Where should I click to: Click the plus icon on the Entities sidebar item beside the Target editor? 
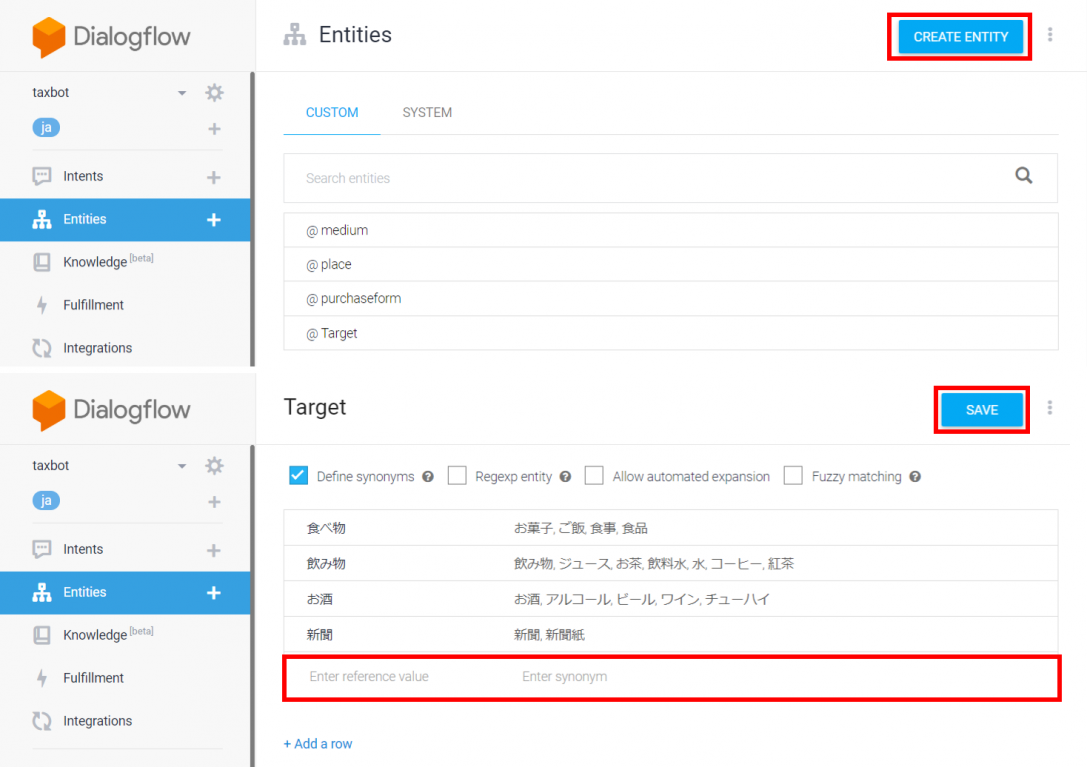tap(213, 592)
